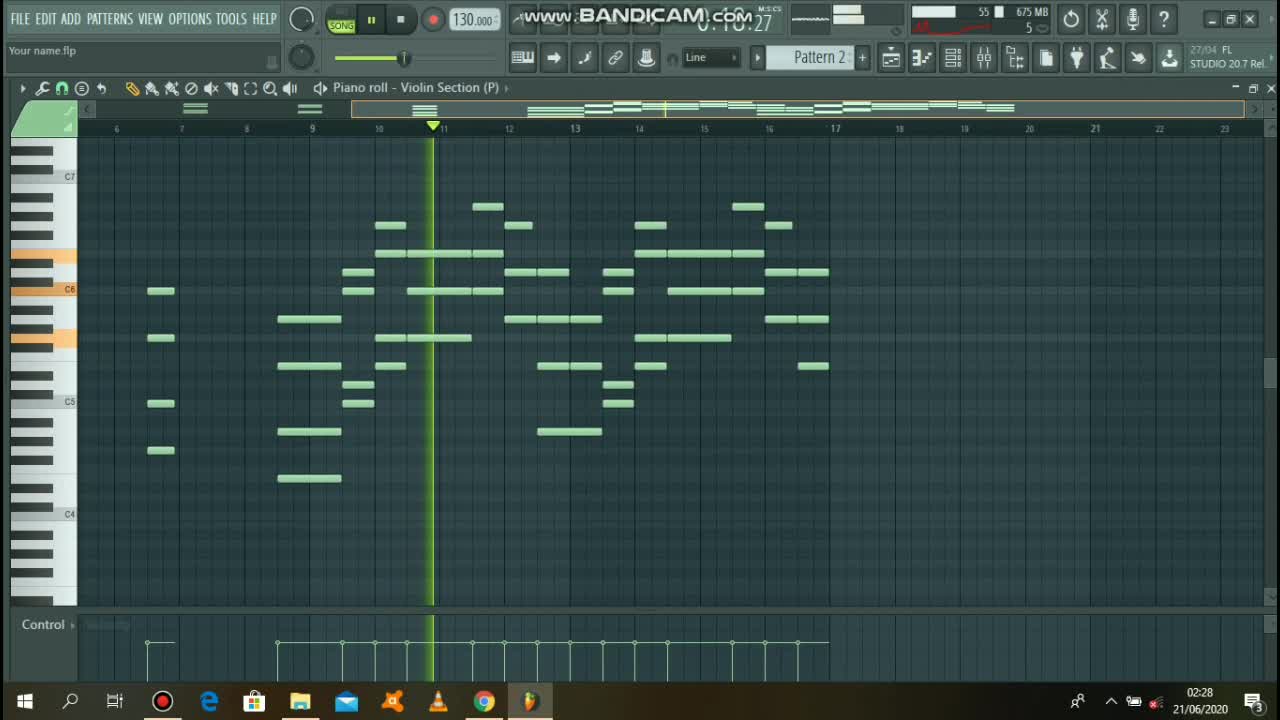Open the project picker pages icon

[1046, 58]
